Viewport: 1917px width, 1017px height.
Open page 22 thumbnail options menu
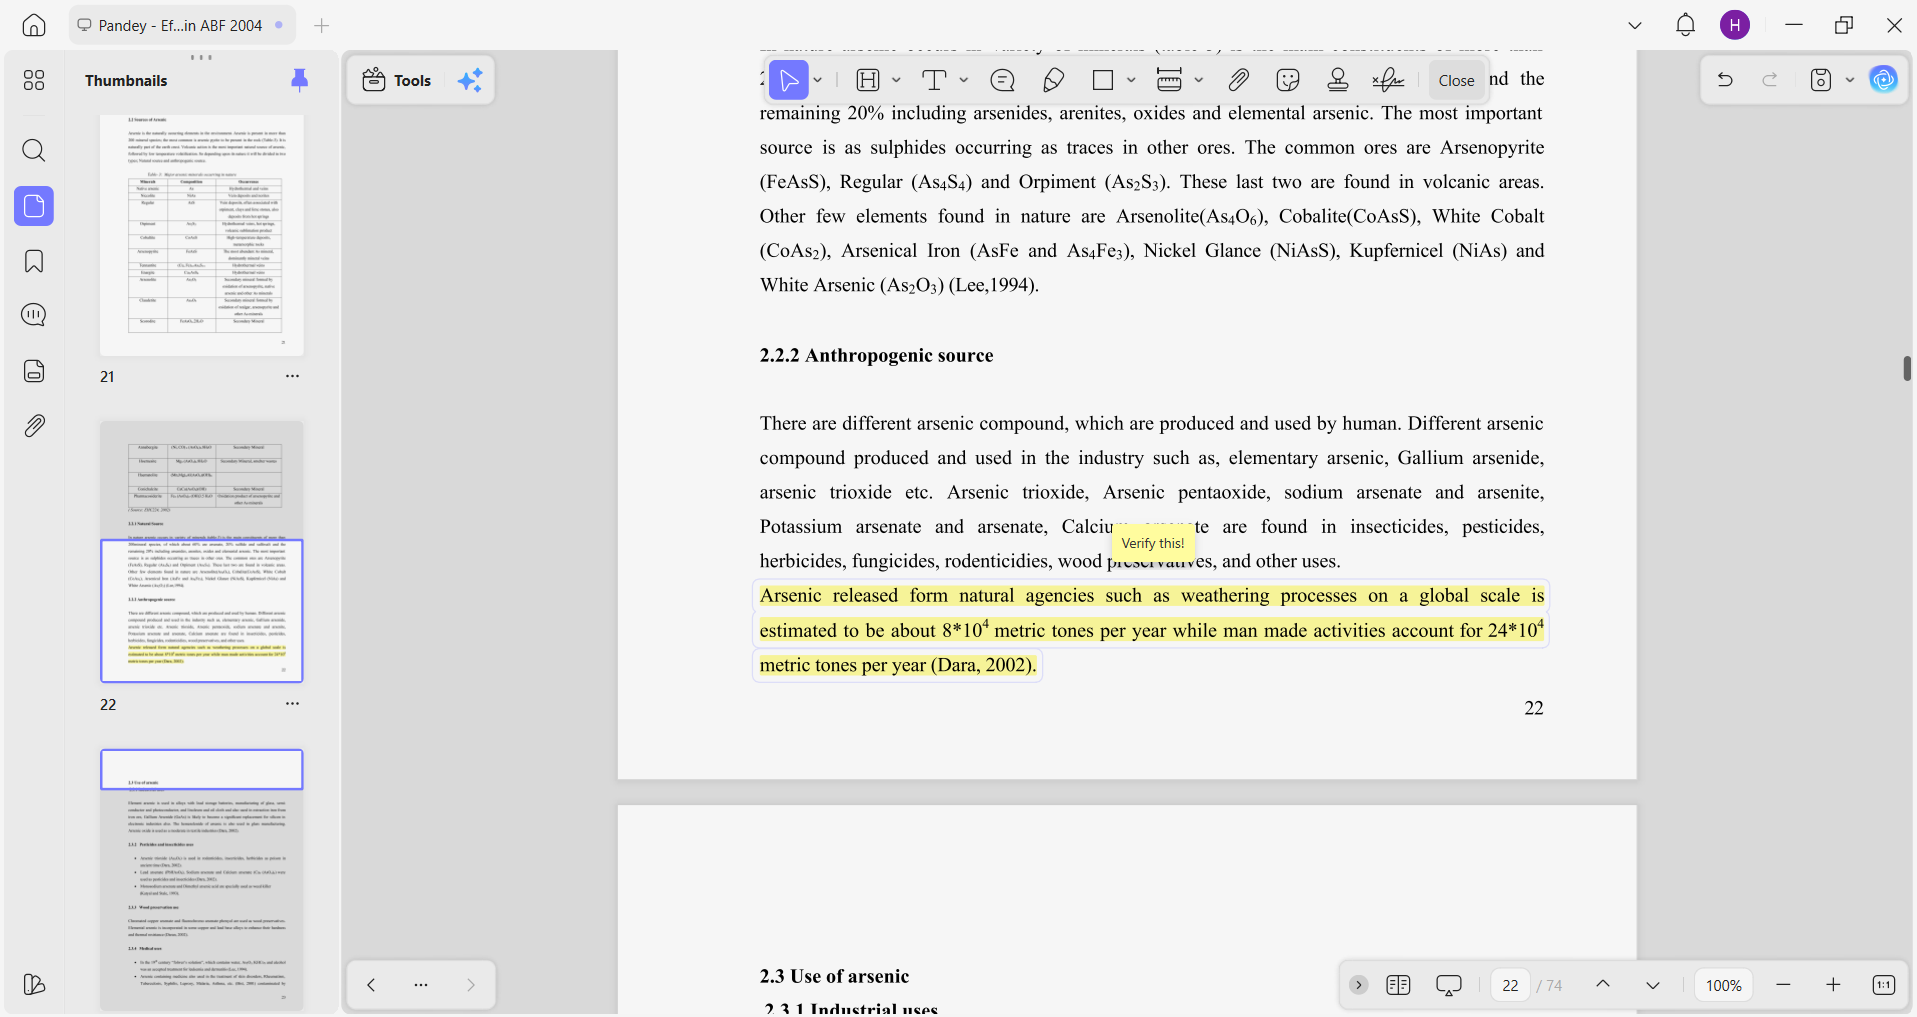[292, 704]
